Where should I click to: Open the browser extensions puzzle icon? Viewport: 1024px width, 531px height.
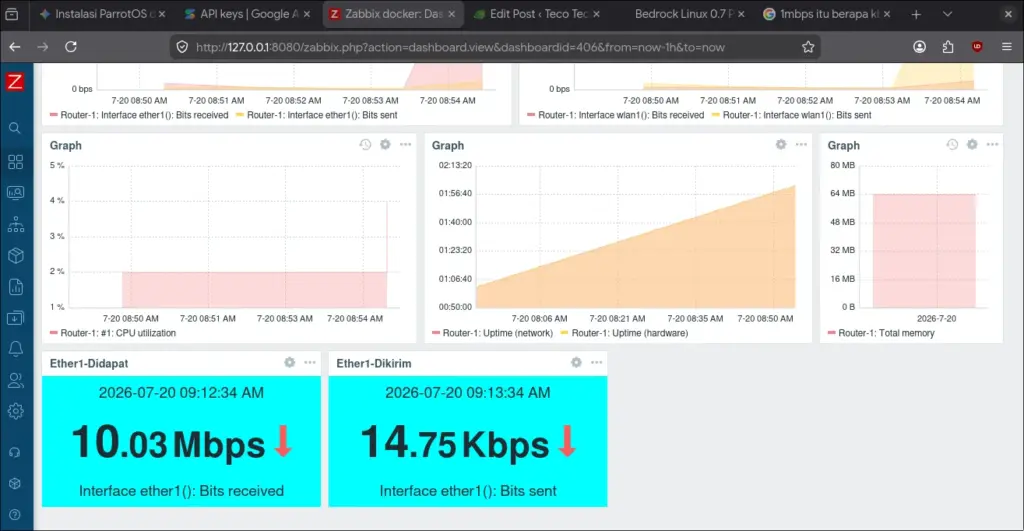(x=948, y=47)
